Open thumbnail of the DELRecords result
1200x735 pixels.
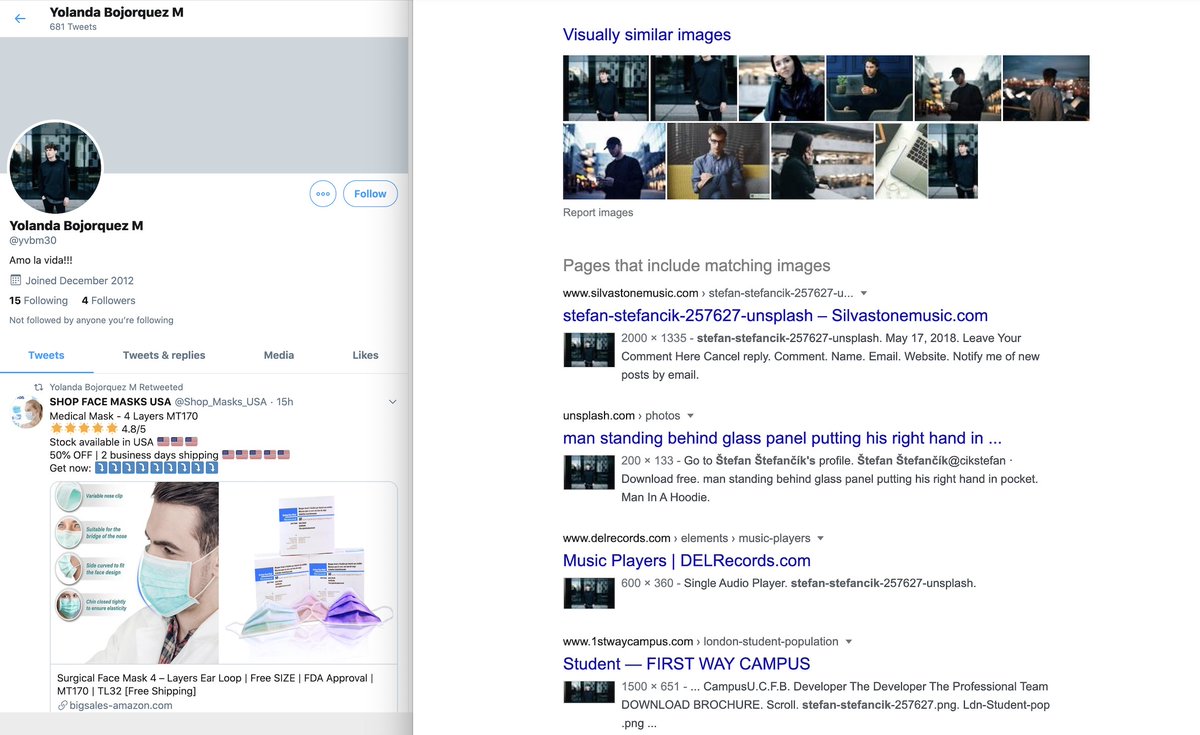point(589,592)
